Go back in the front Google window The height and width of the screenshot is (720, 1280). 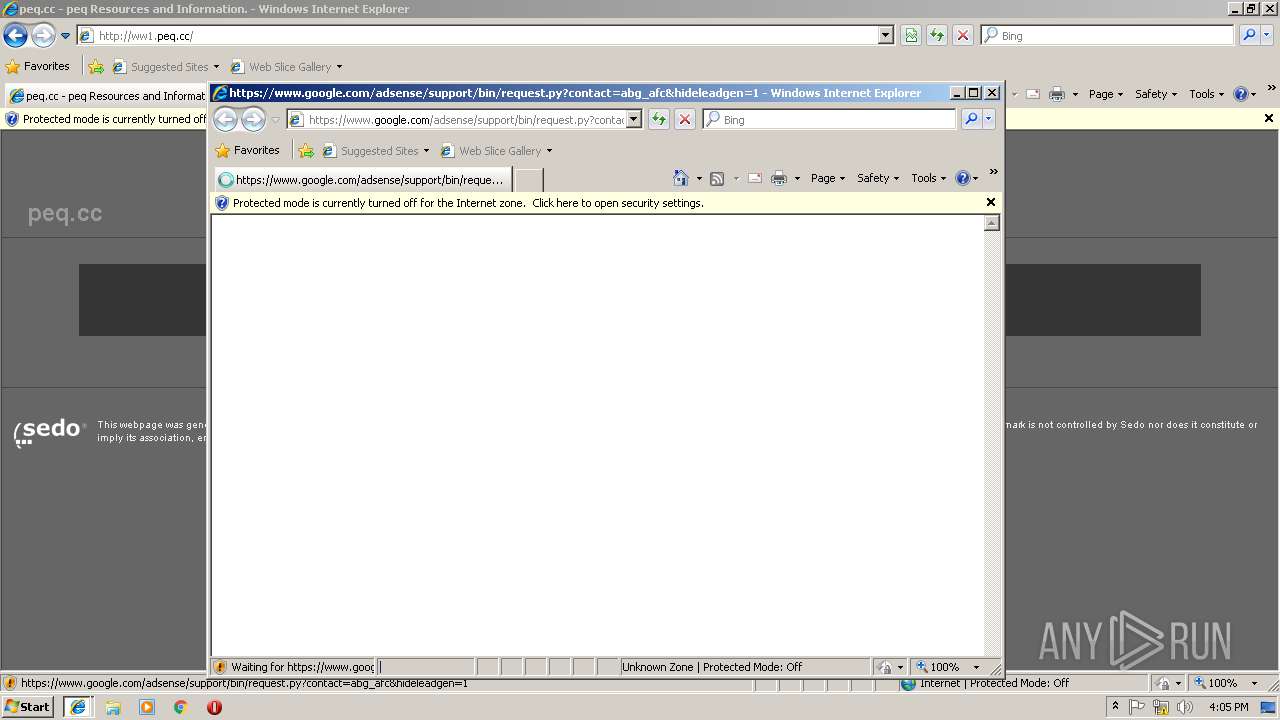click(226, 120)
